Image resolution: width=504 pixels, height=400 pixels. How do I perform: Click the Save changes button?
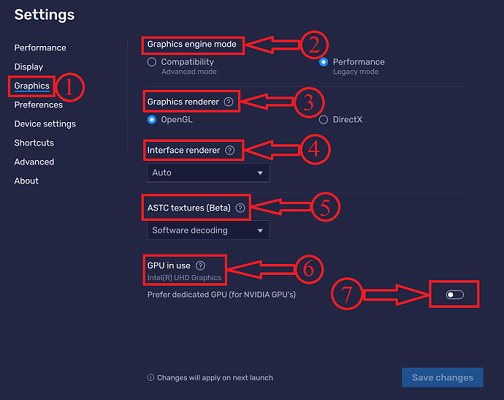(x=442, y=377)
